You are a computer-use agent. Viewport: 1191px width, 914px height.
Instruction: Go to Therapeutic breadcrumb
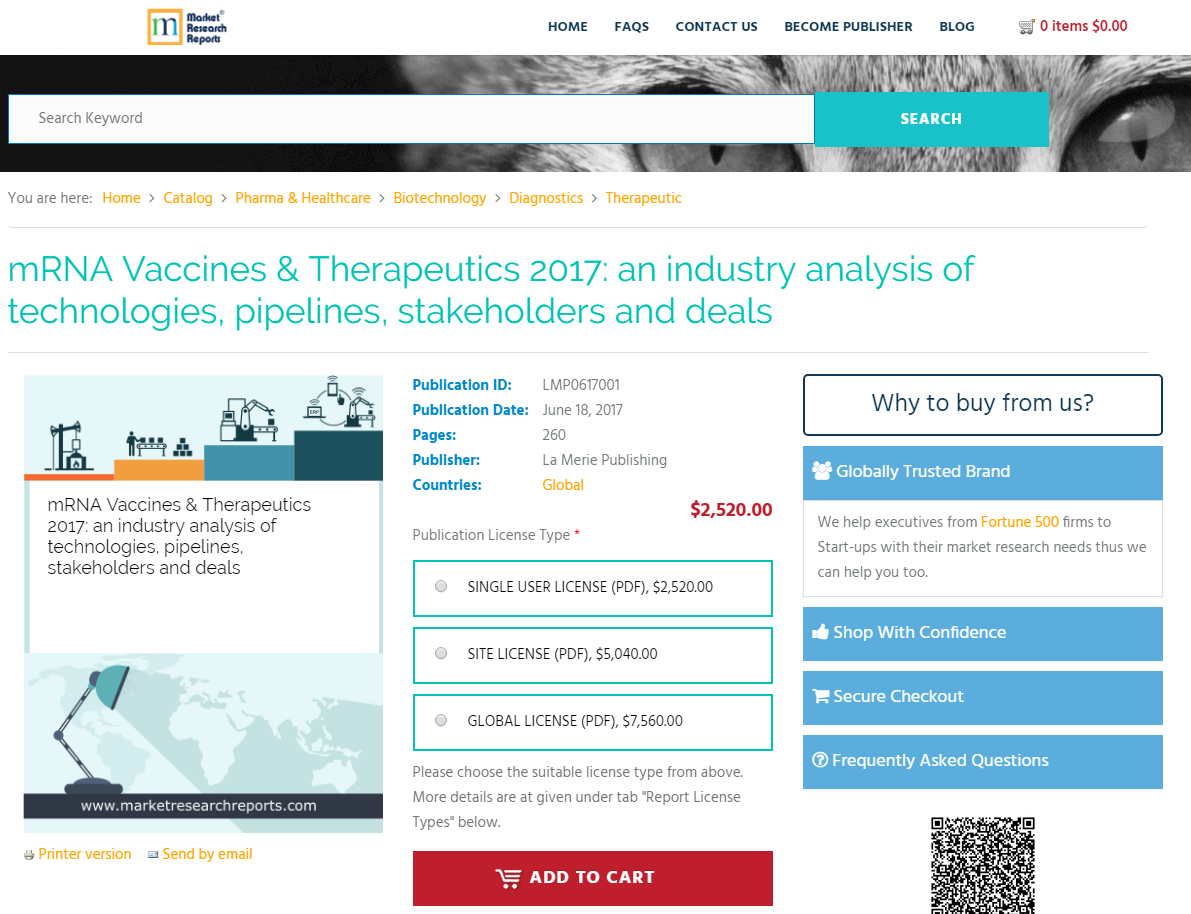(x=643, y=198)
